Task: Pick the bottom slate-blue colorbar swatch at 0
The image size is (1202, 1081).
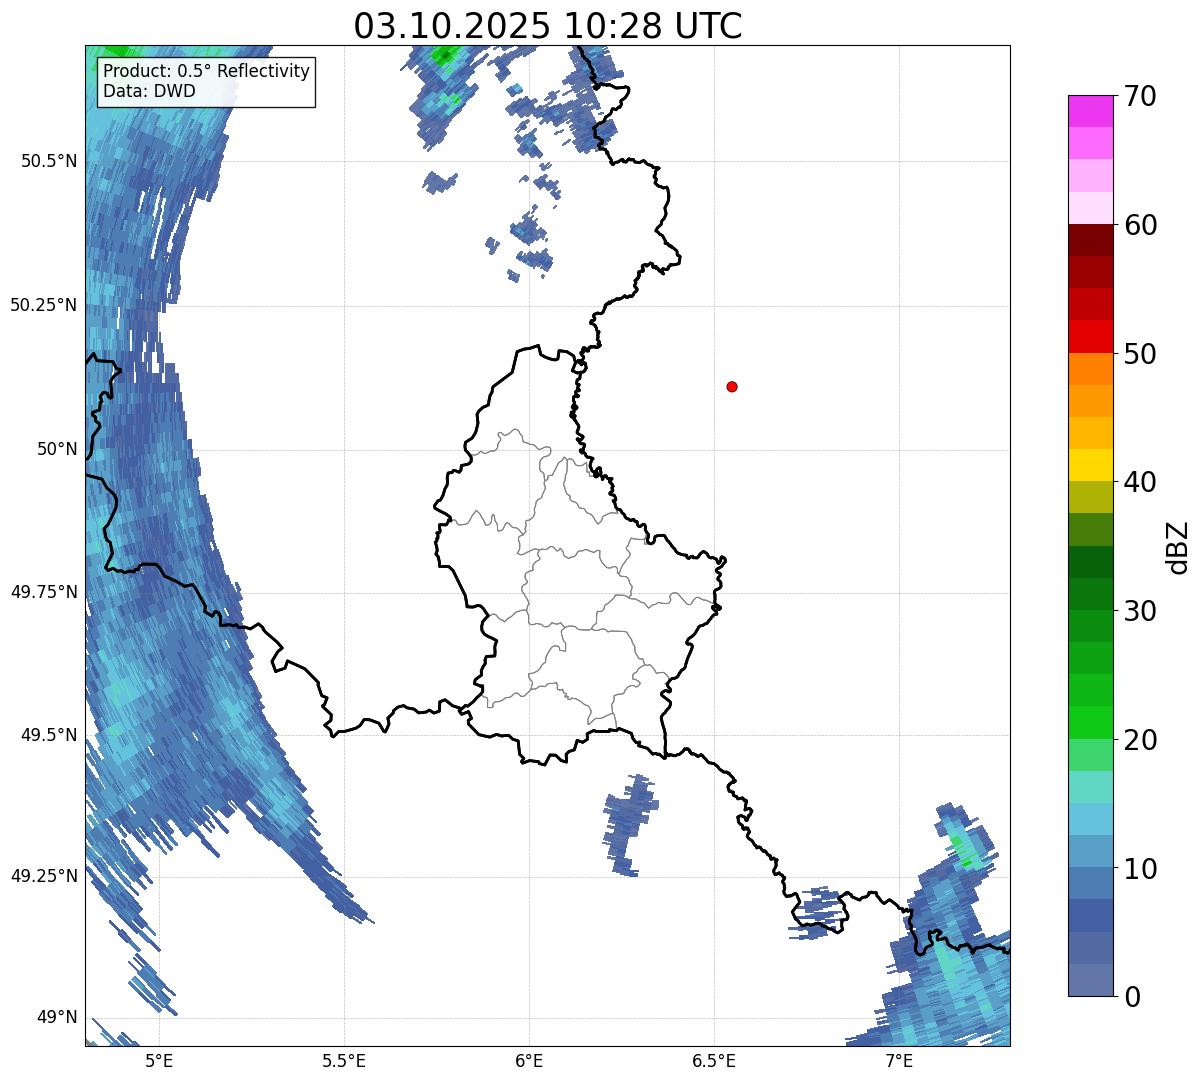Action: (1090, 980)
